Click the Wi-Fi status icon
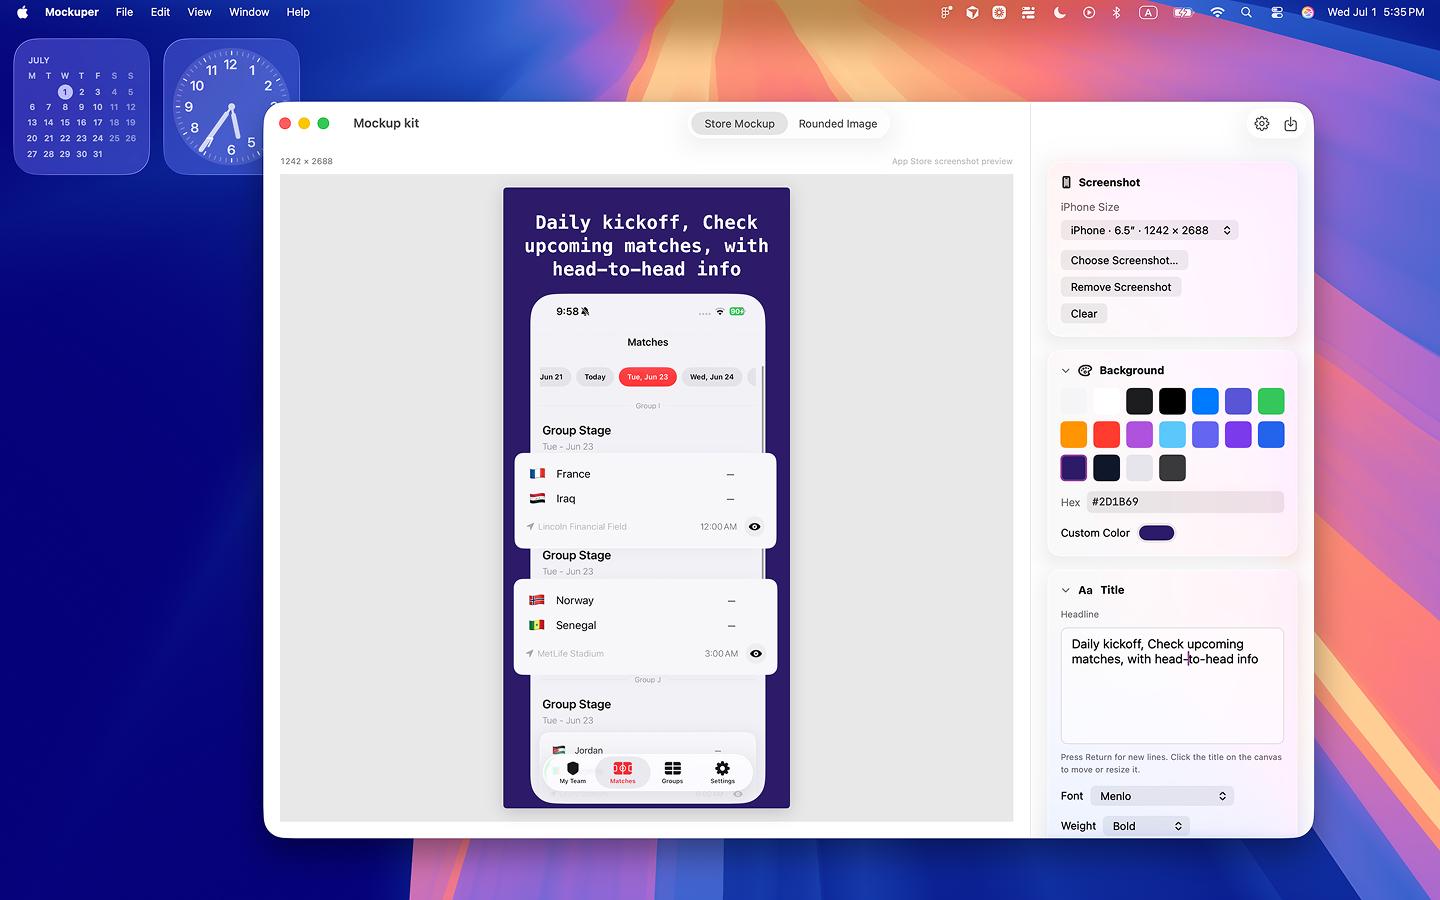This screenshot has width=1440, height=900. [1217, 12]
